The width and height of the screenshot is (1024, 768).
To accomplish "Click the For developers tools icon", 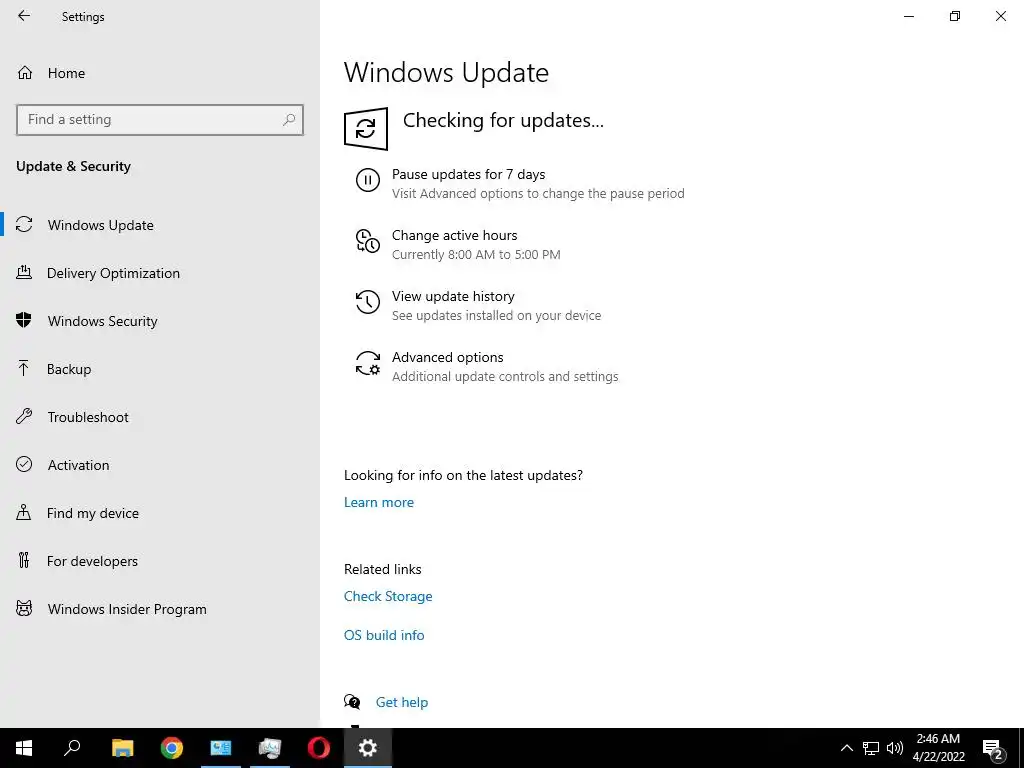I will point(24,560).
